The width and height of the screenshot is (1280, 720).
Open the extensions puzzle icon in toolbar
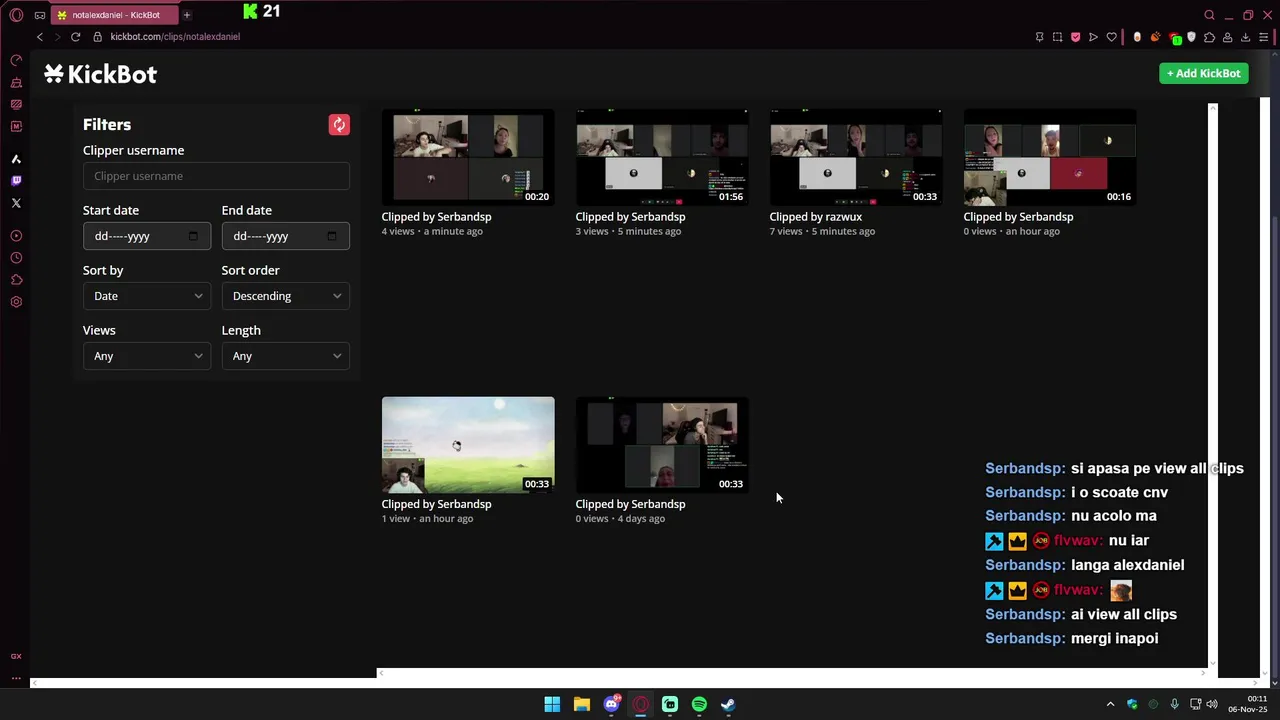pyautogui.click(x=1209, y=37)
